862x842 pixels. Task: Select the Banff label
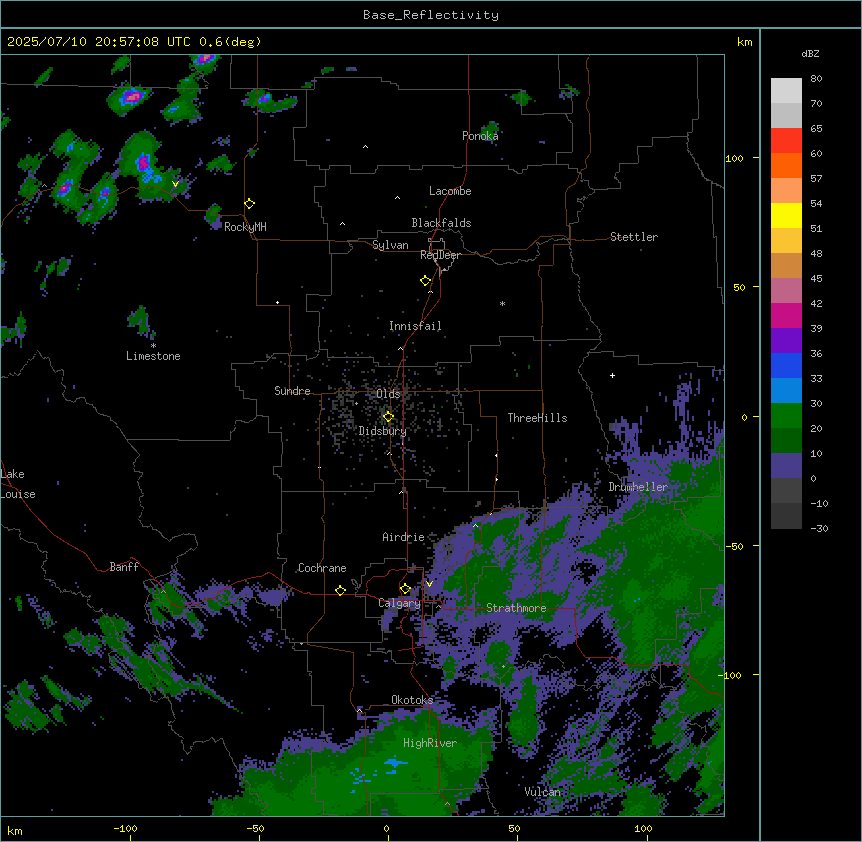124,567
